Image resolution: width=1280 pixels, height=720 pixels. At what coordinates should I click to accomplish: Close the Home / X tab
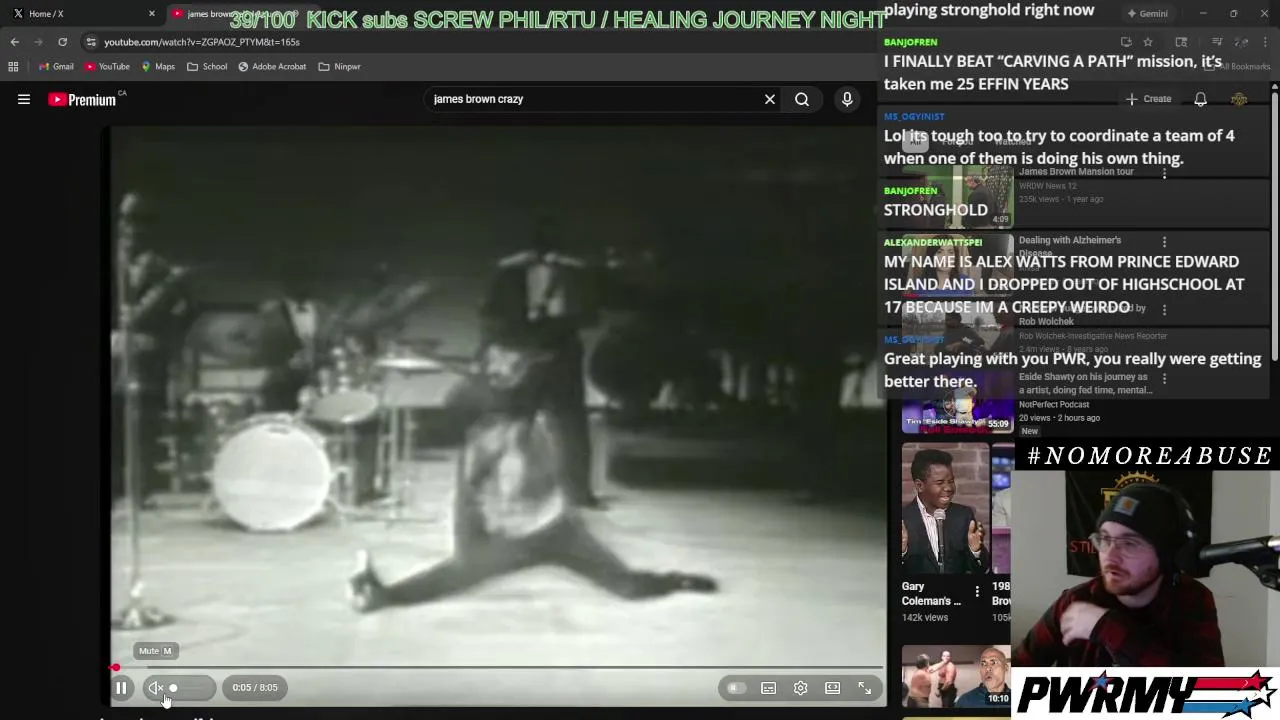coord(152,14)
